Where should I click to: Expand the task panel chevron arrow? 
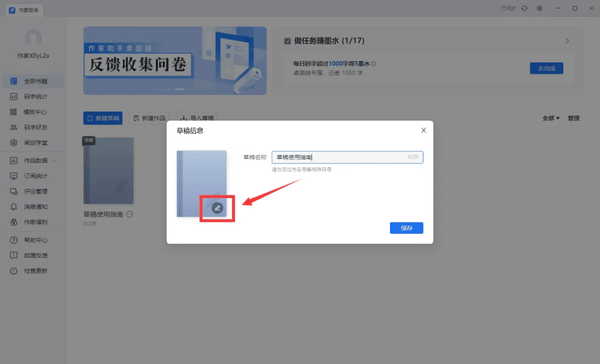click(x=567, y=41)
